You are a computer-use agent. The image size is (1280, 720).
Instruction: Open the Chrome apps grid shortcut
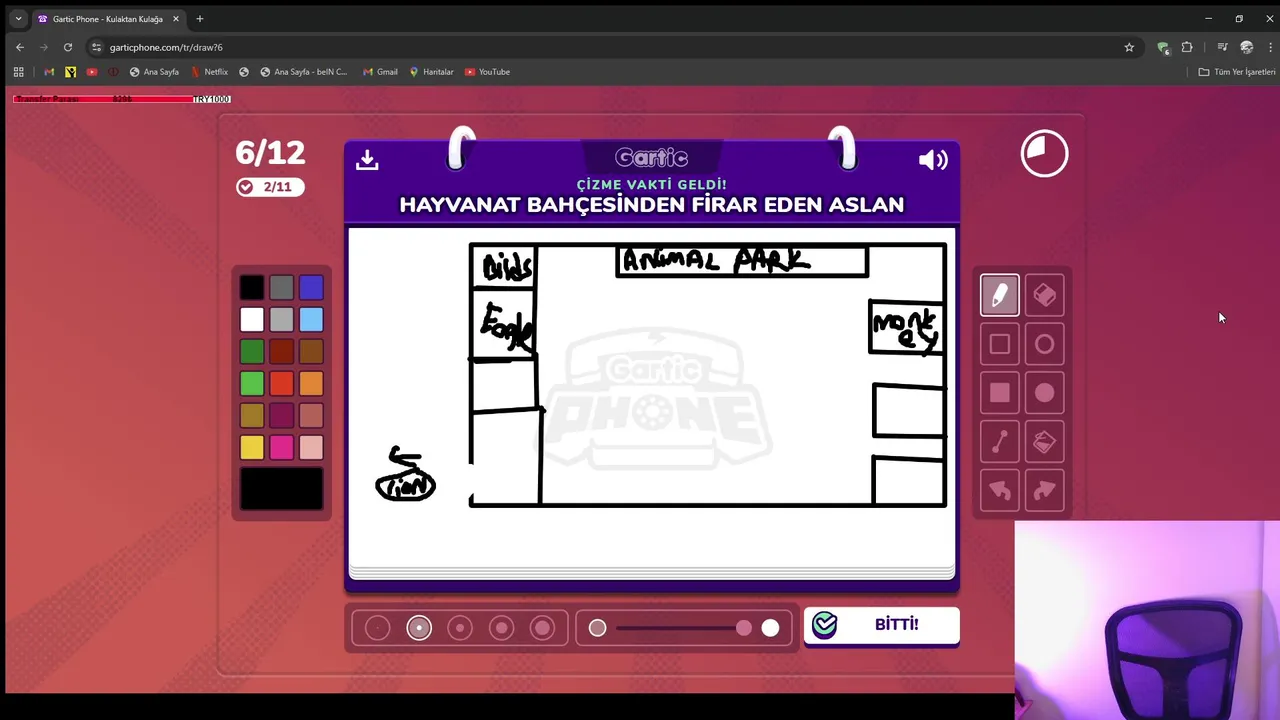(18, 72)
